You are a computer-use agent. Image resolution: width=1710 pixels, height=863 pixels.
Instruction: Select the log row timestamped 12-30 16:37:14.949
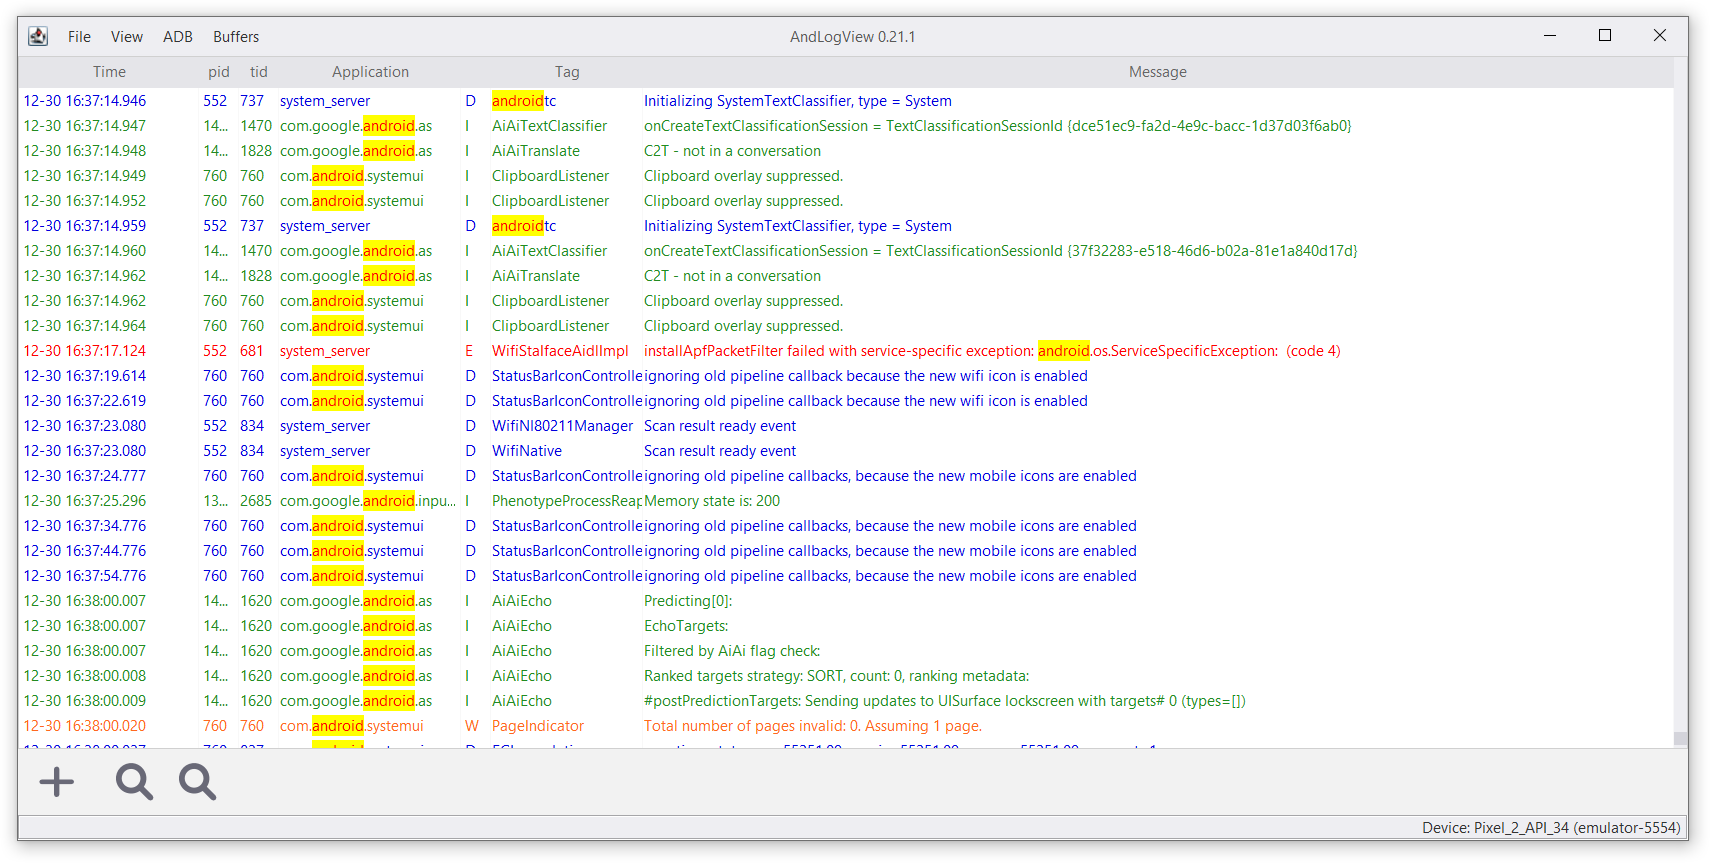pos(846,176)
